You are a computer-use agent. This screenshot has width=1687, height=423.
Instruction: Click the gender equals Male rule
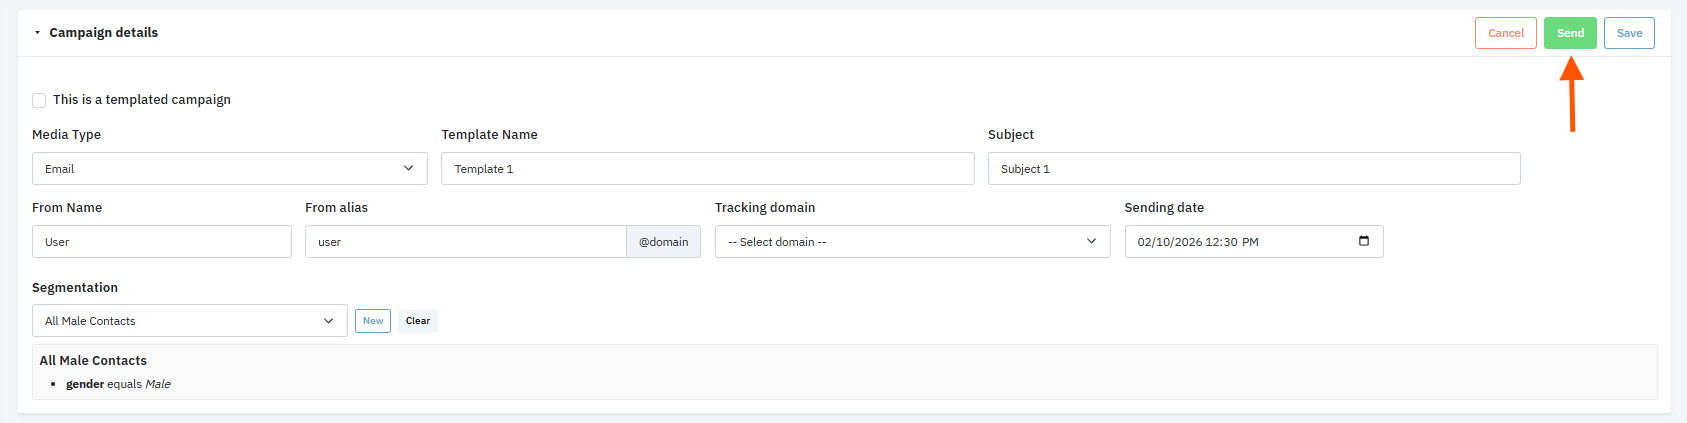click(118, 384)
